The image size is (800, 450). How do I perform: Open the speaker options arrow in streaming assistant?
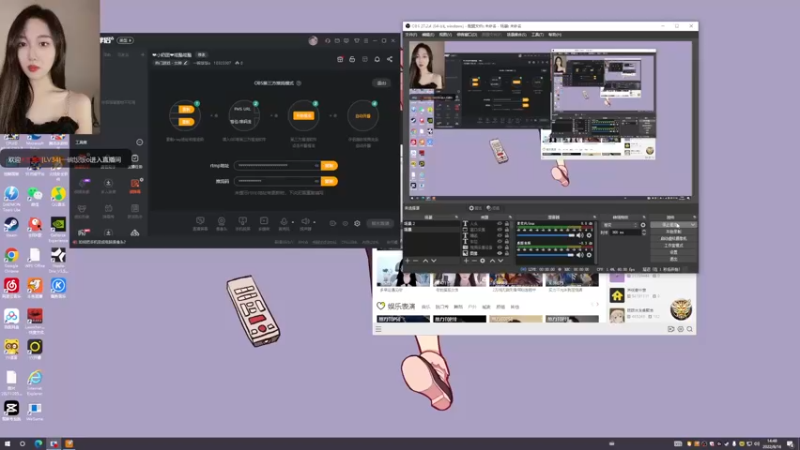pyautogui.click(x=314, y=222)
